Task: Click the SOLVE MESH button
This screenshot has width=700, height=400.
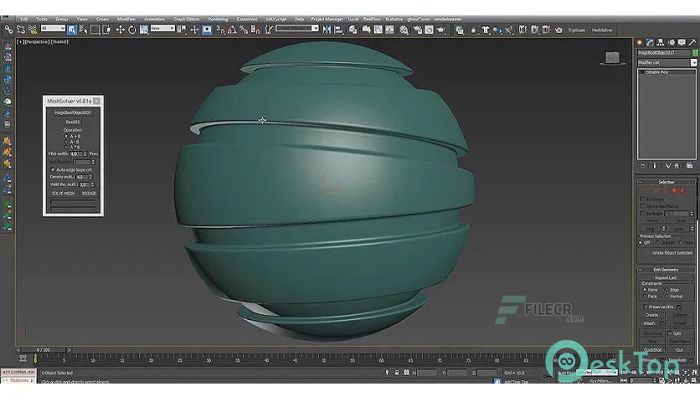Action: click(63, 193)
